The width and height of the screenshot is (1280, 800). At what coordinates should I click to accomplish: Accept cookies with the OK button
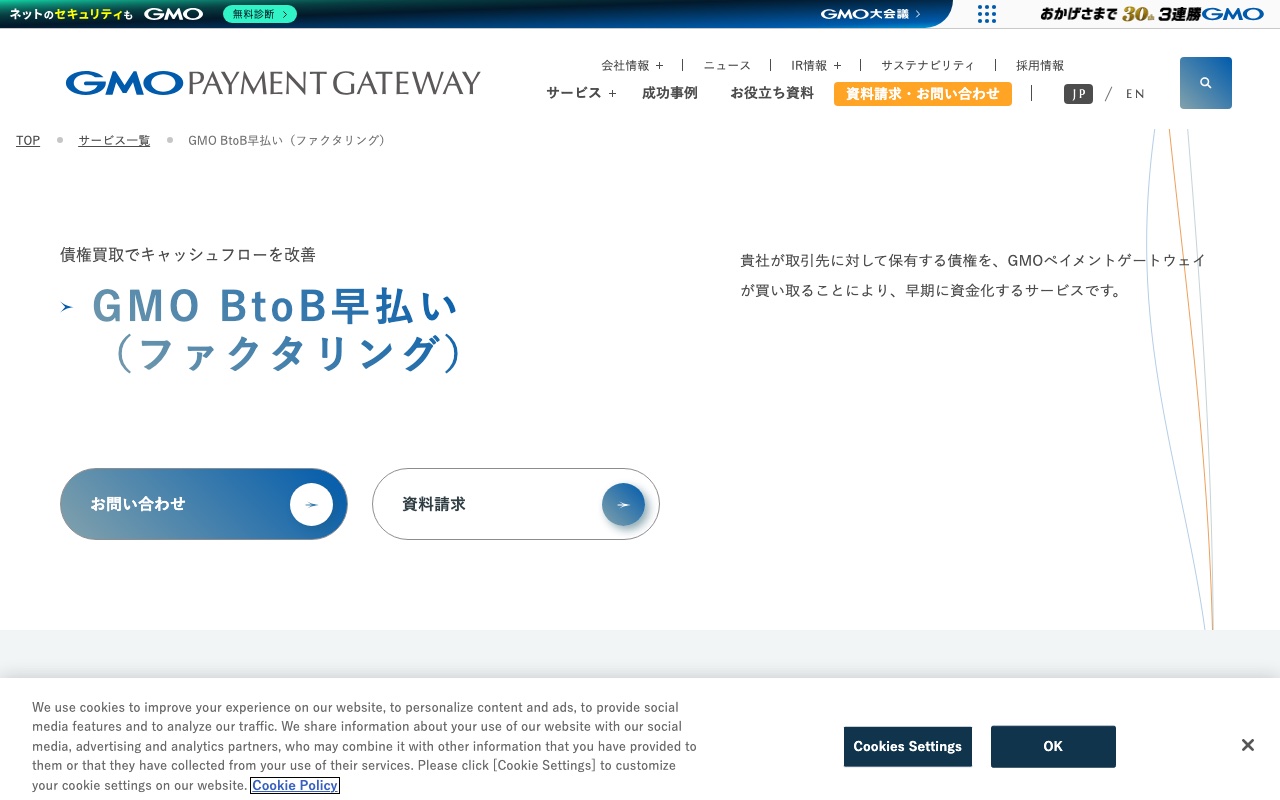tap(1052, 746)
